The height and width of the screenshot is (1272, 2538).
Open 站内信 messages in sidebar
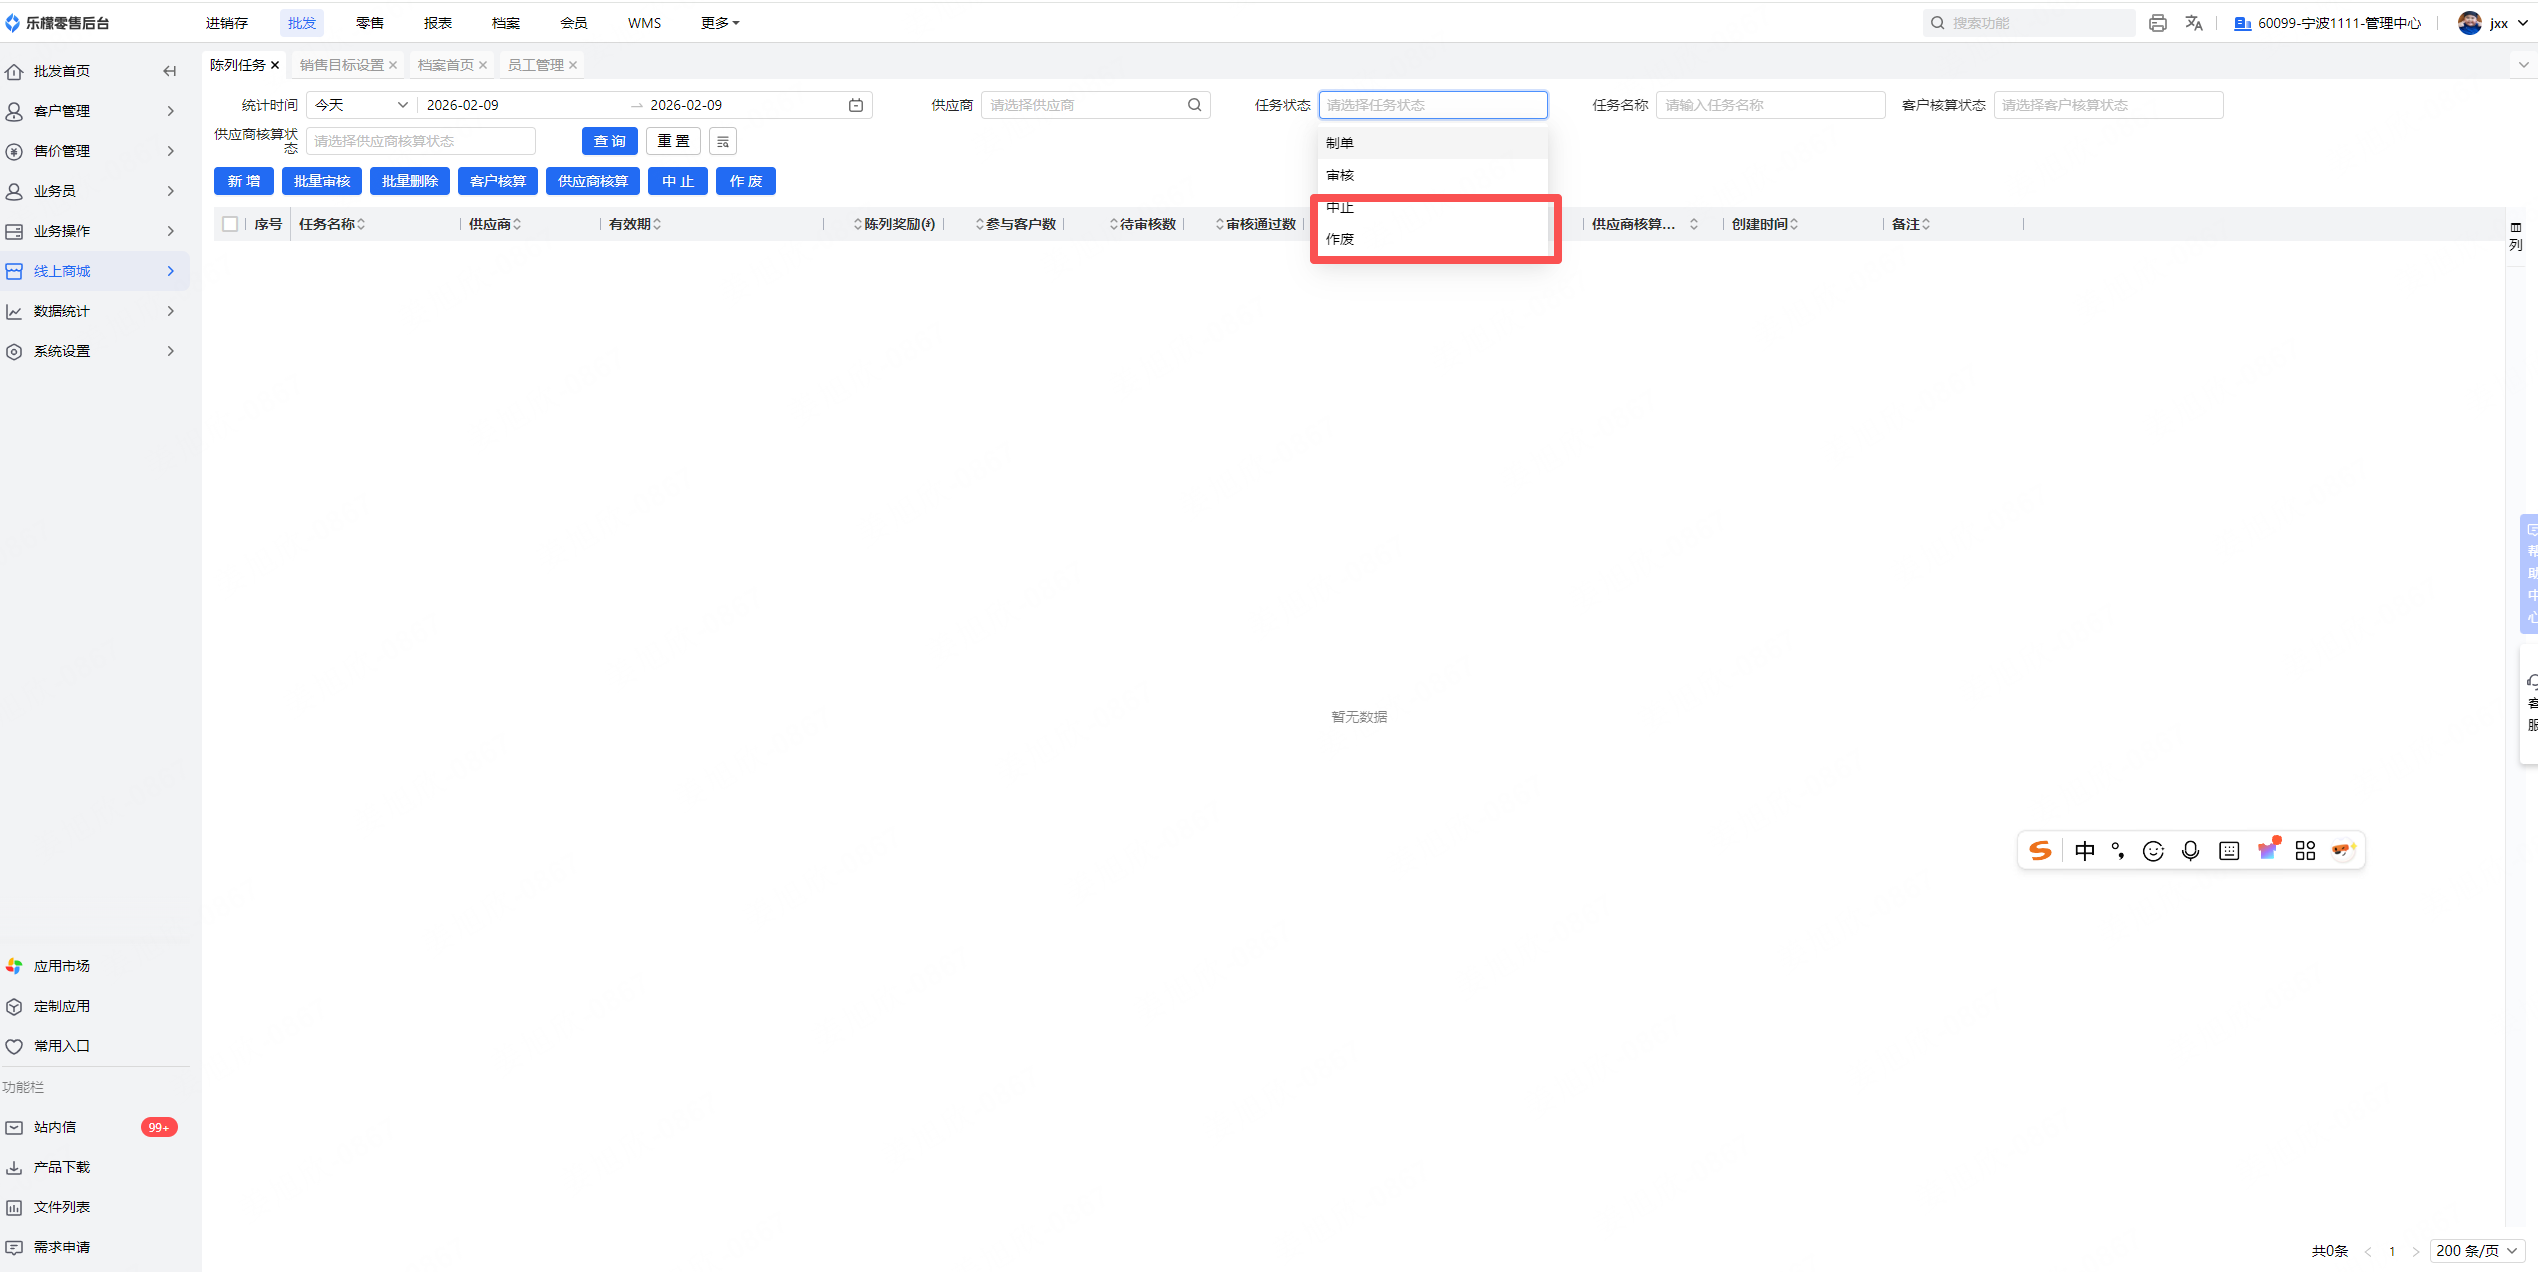(55, 1127)
